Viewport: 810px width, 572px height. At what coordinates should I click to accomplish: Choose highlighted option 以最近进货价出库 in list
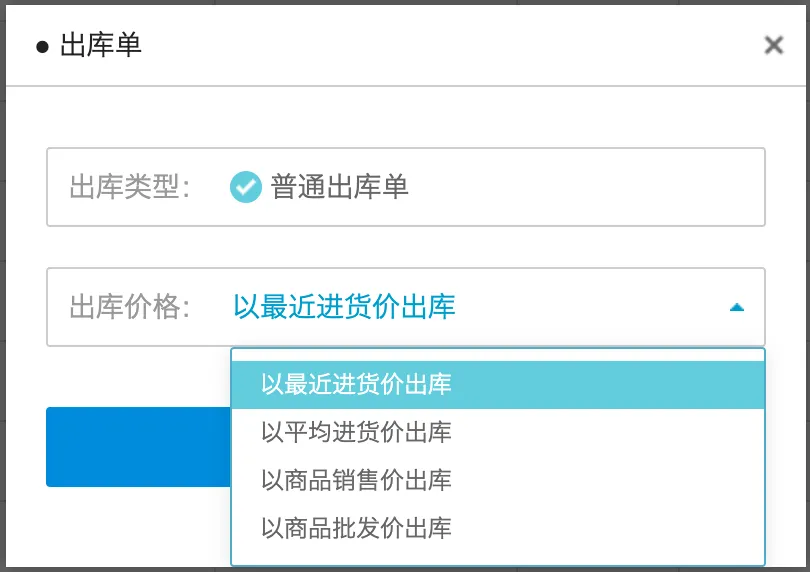356,384
